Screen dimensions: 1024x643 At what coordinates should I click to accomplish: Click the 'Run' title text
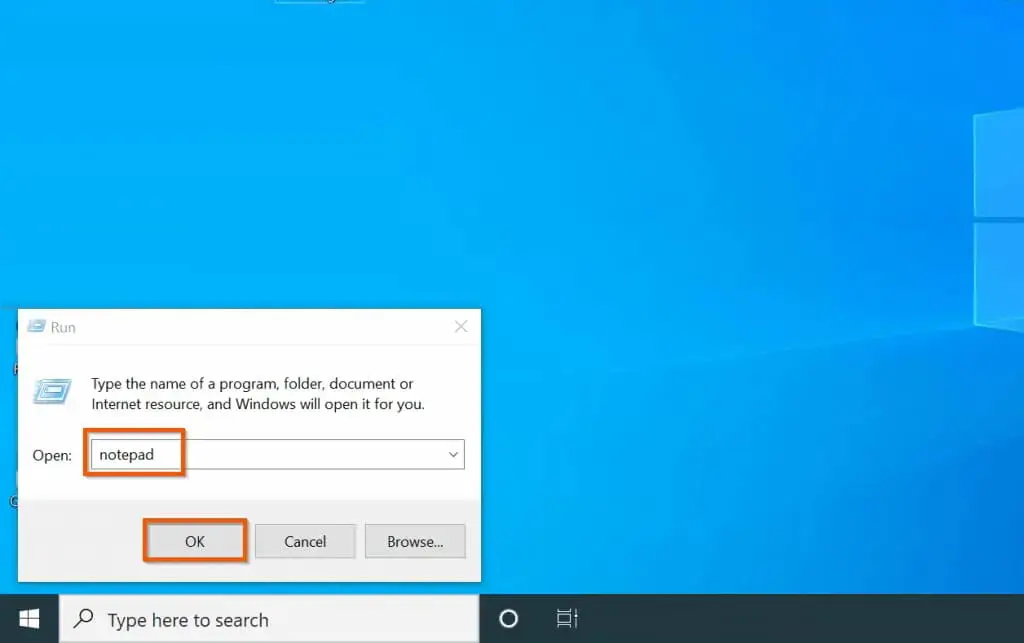coord(63,327)
